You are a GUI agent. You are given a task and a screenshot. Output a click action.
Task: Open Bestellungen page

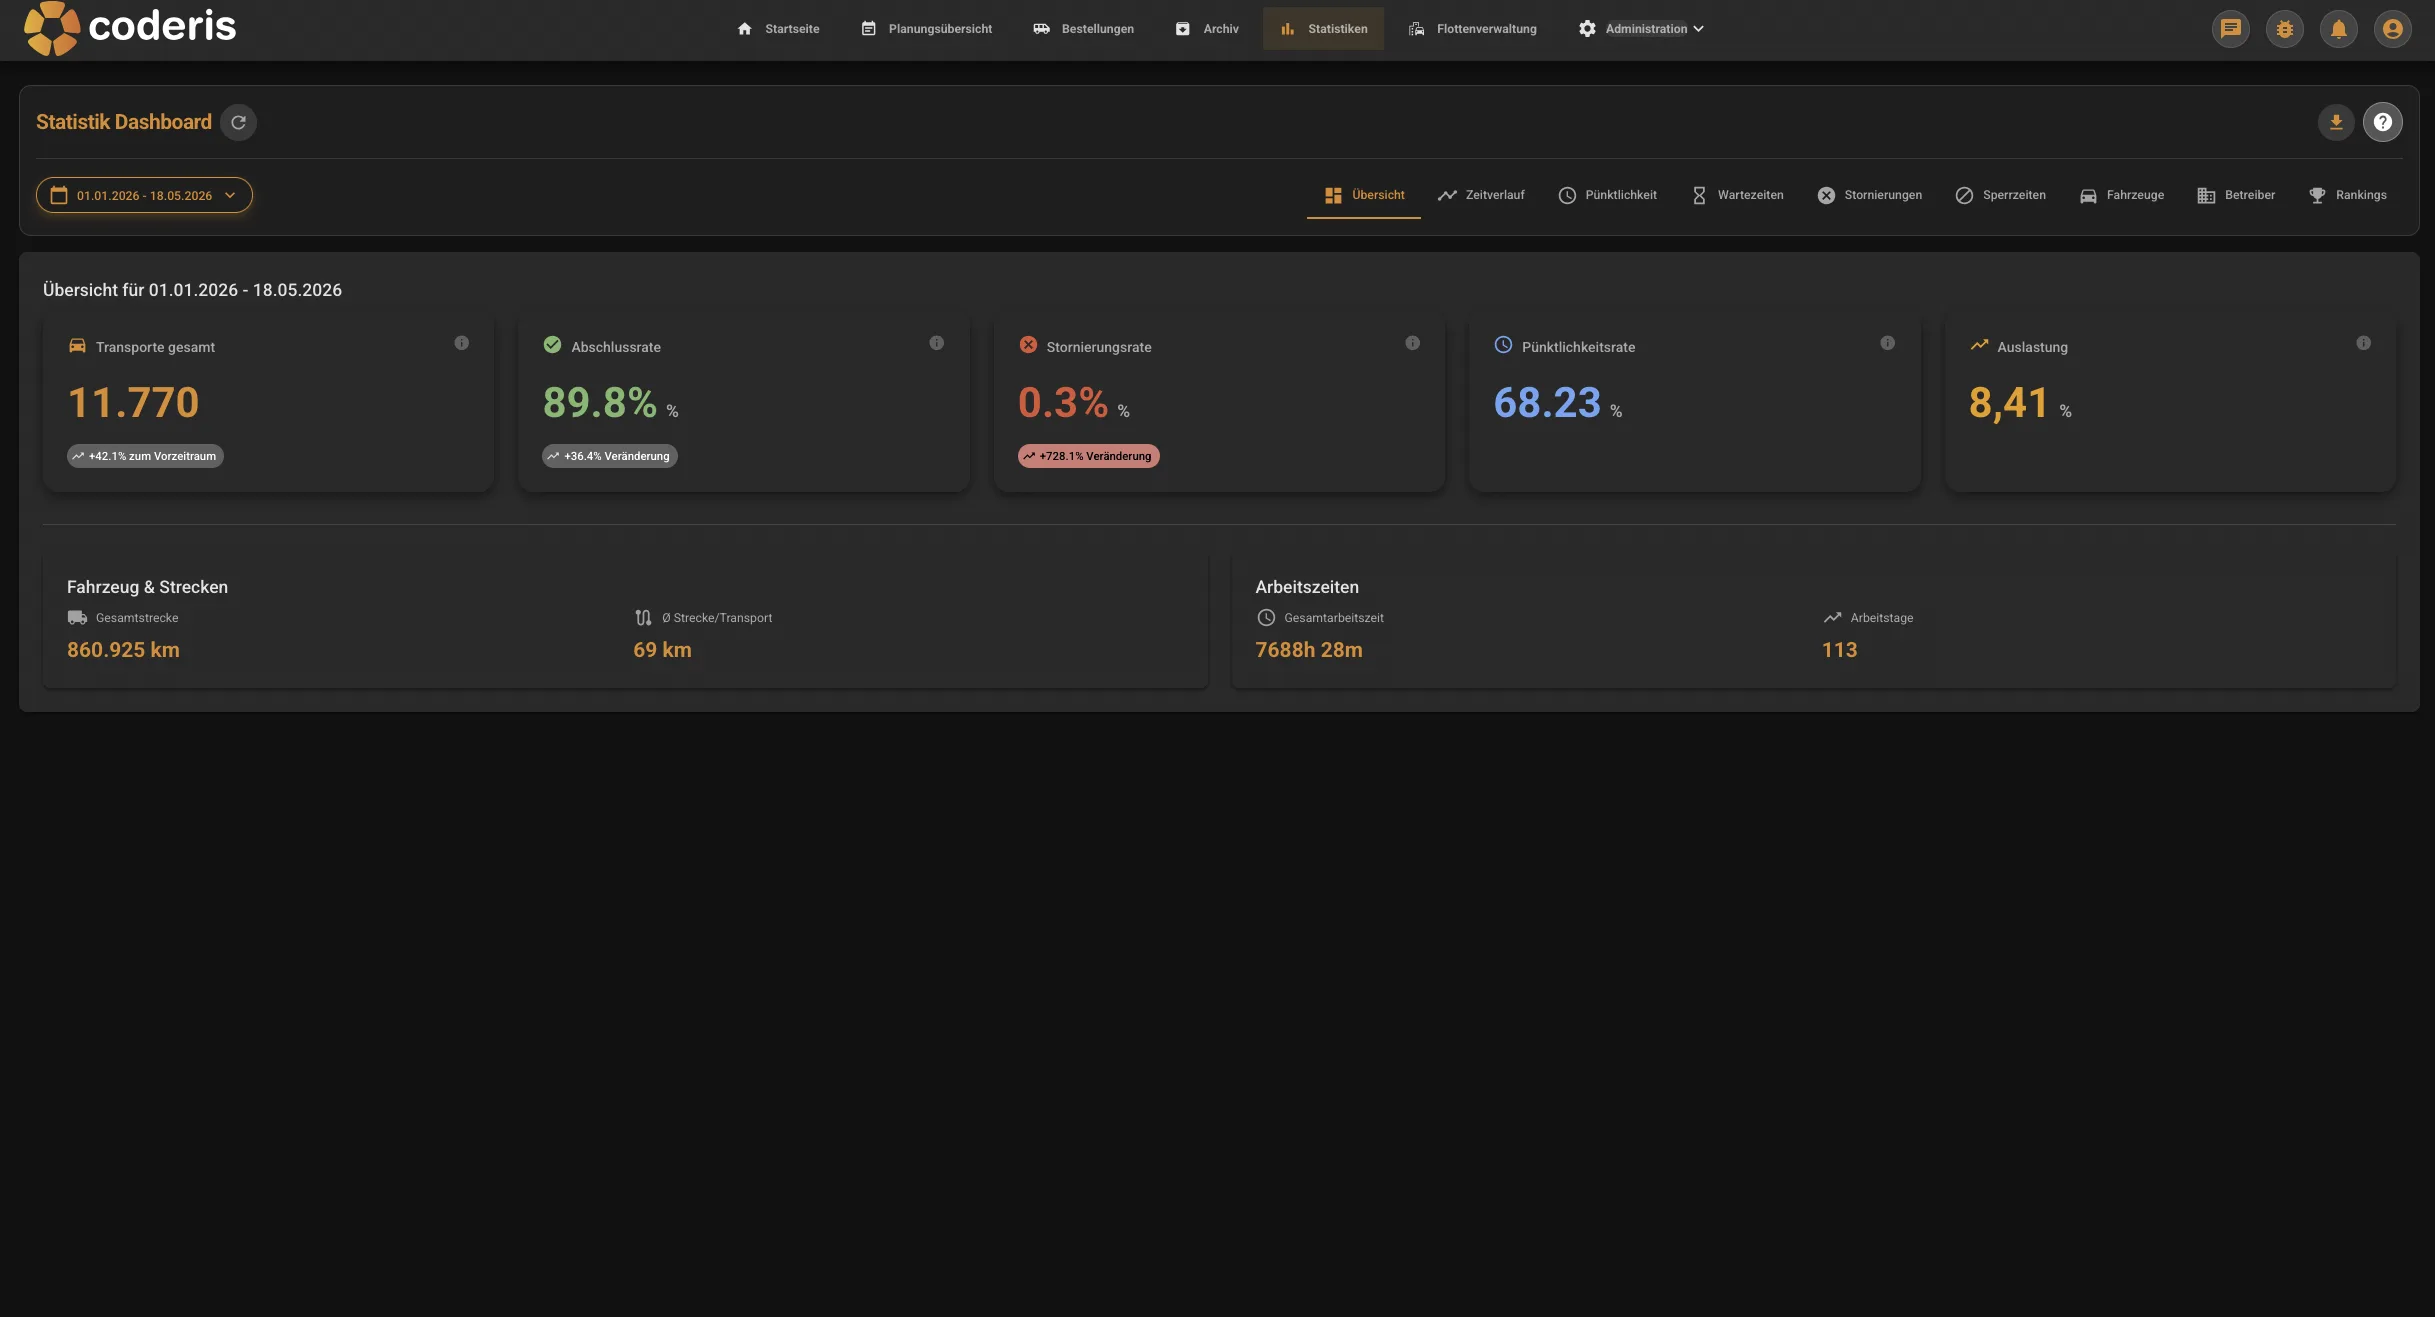click(x=1083, y=29)
